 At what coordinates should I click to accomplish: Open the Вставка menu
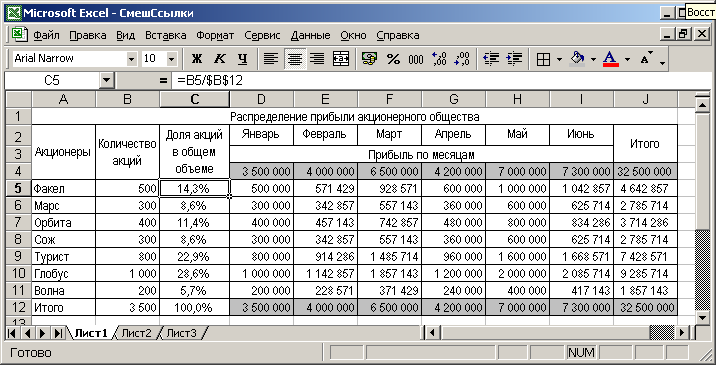point(166,35)
